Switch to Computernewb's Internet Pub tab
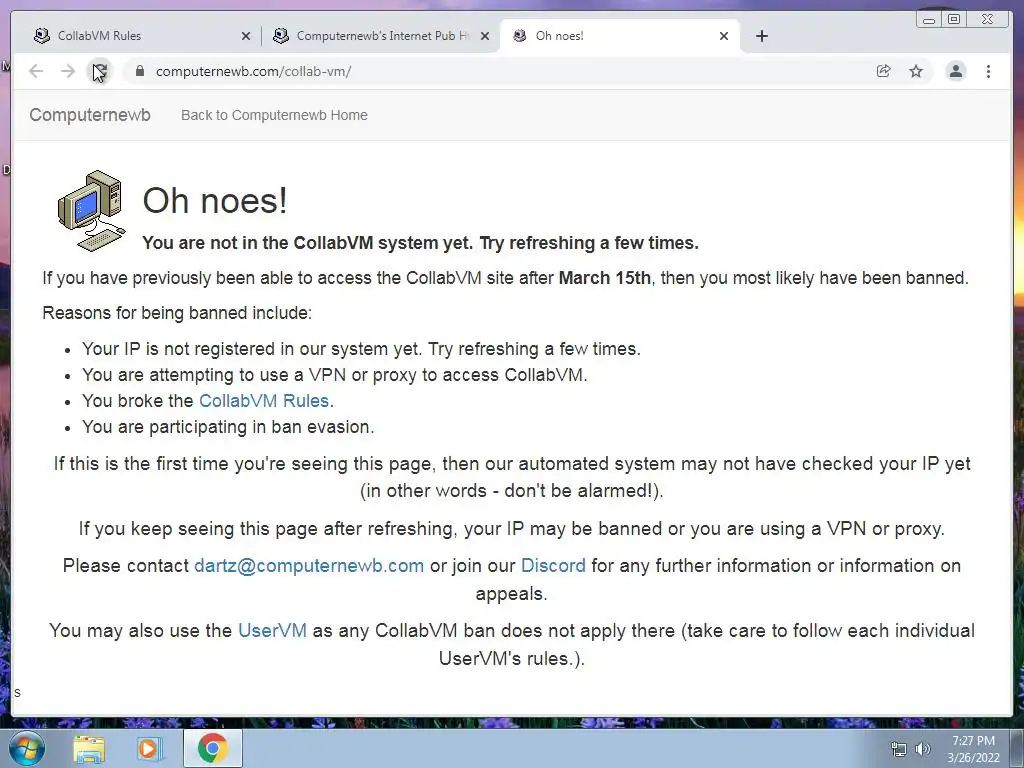The image size is (1024, 768). pos(382,36)
